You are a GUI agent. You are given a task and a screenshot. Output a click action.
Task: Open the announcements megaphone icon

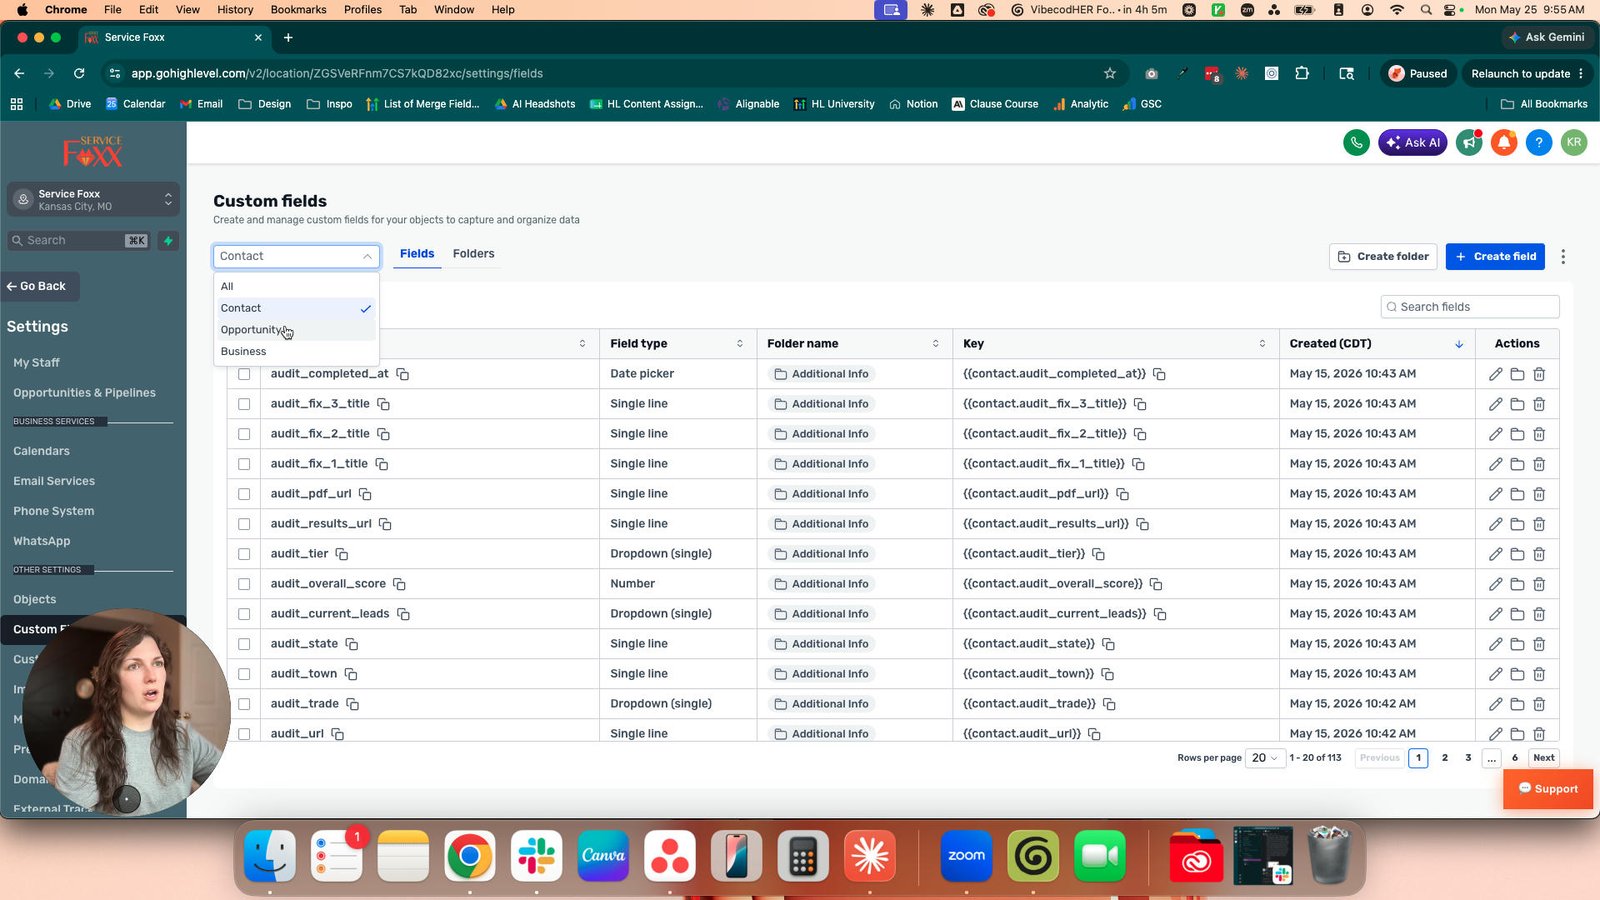tap(1469, 143)
